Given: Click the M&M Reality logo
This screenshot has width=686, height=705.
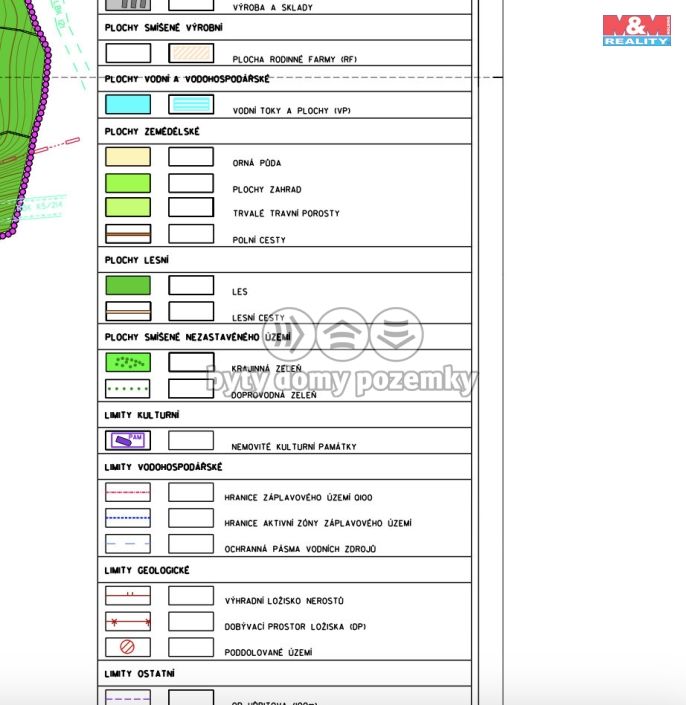Looking at the screenshot, I should click(636, 30).
